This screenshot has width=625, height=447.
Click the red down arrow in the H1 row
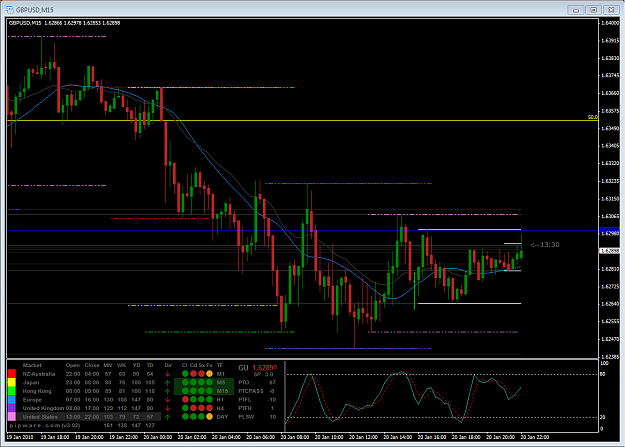click(x=168, y=400)
